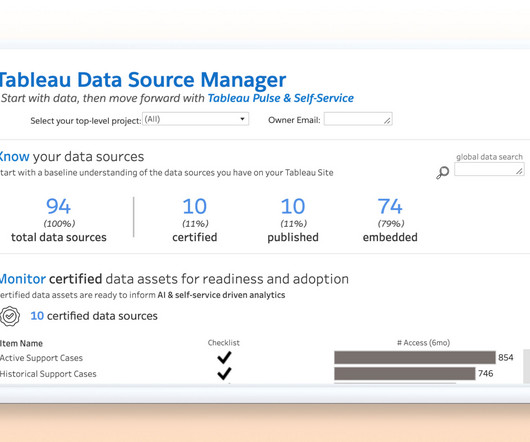The height and width of the screenshot is (442, 530).
Task: Click the checkmark for Active Support Cases
Action: coord(224,357)
